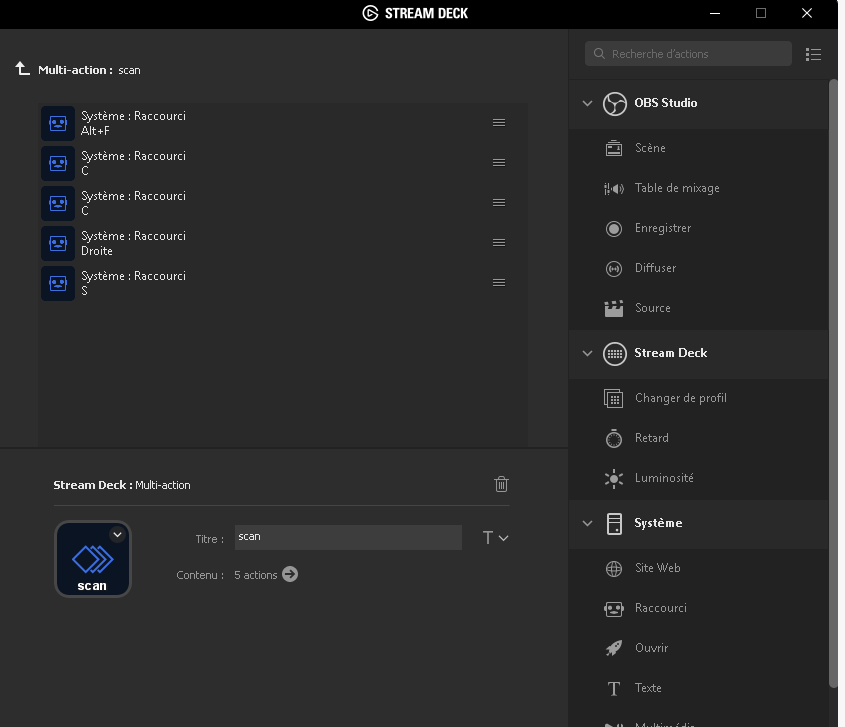The width and height of the screenshot is (845, 727).
Task: Select the Texte action icon
Action: coord(614,688)
